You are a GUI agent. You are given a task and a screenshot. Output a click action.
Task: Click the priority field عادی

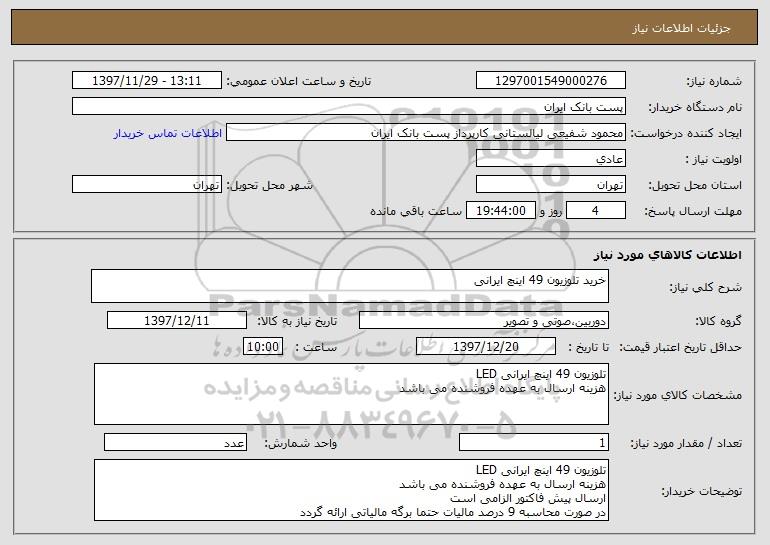[550, 159]
